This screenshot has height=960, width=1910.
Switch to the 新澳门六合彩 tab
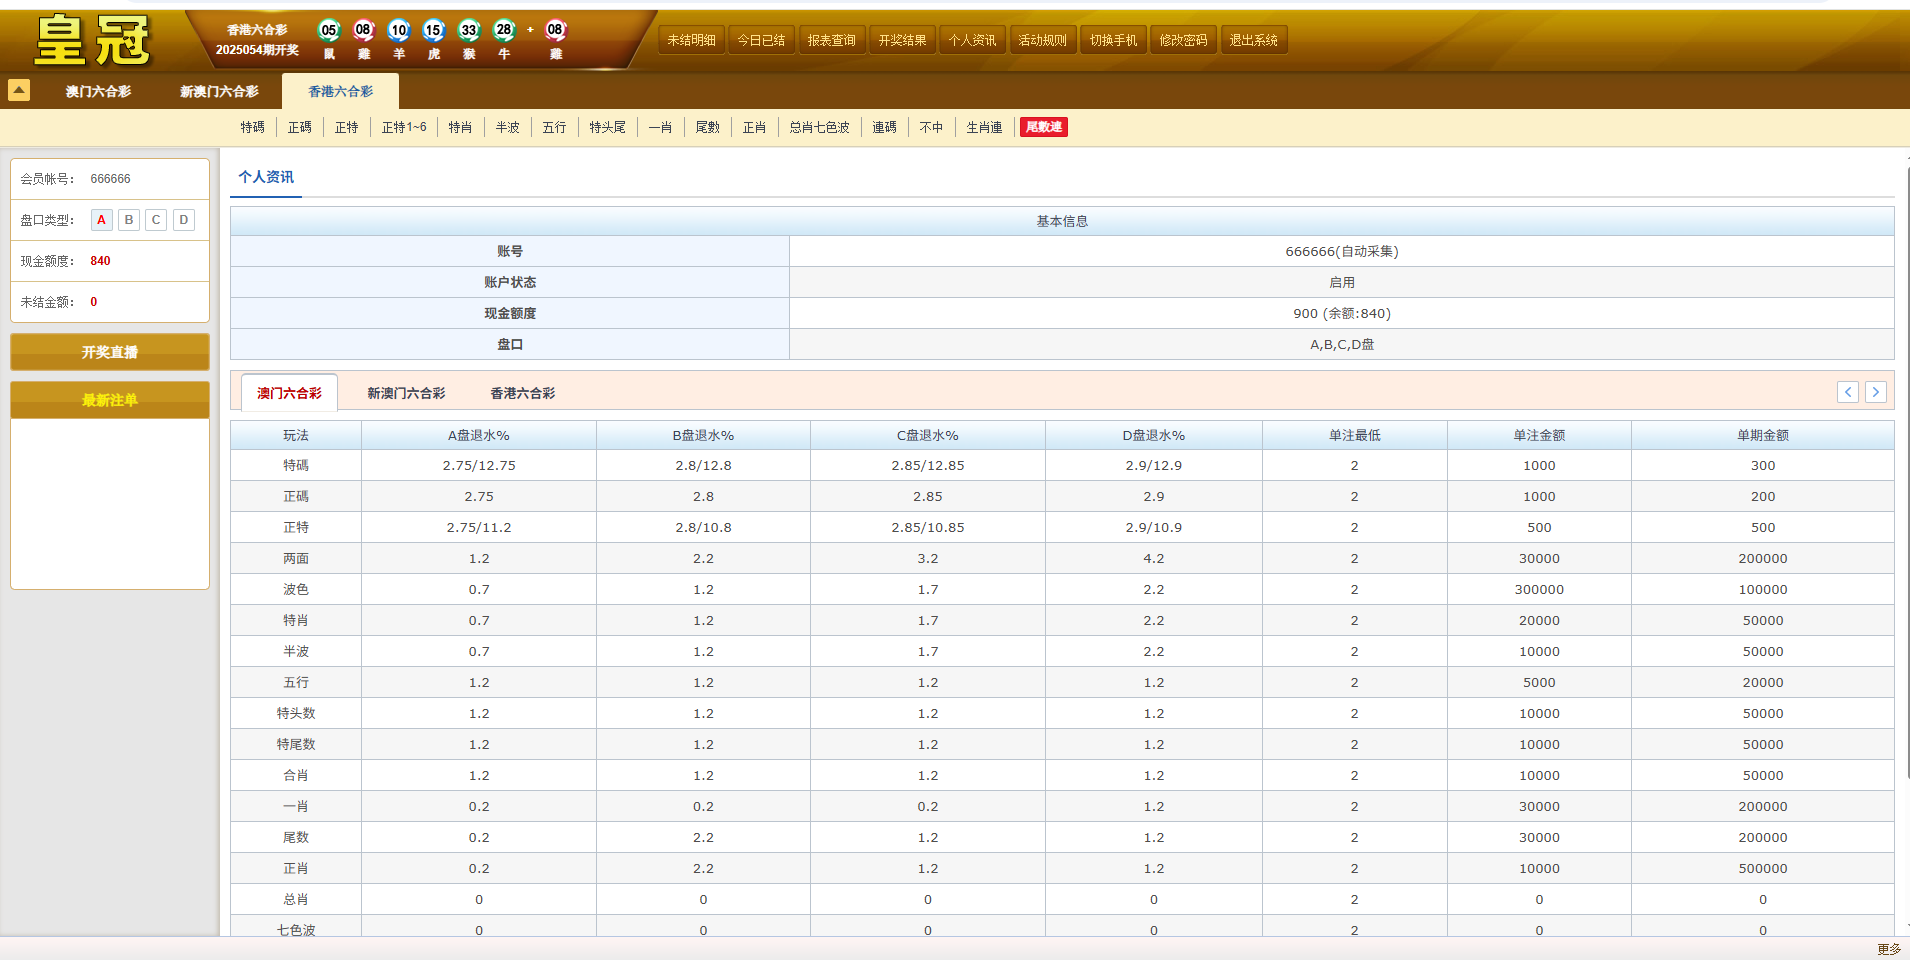coord(217,91)
